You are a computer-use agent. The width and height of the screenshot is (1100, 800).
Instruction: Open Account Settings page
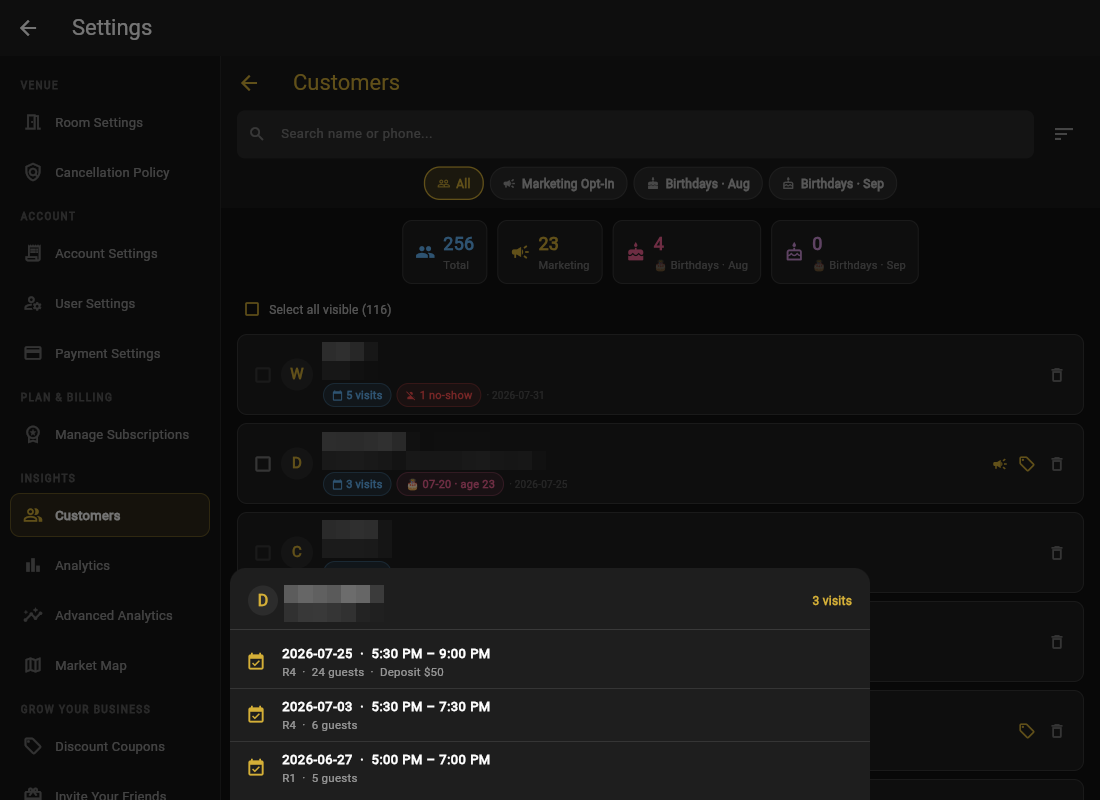click(x=110, y=253)
